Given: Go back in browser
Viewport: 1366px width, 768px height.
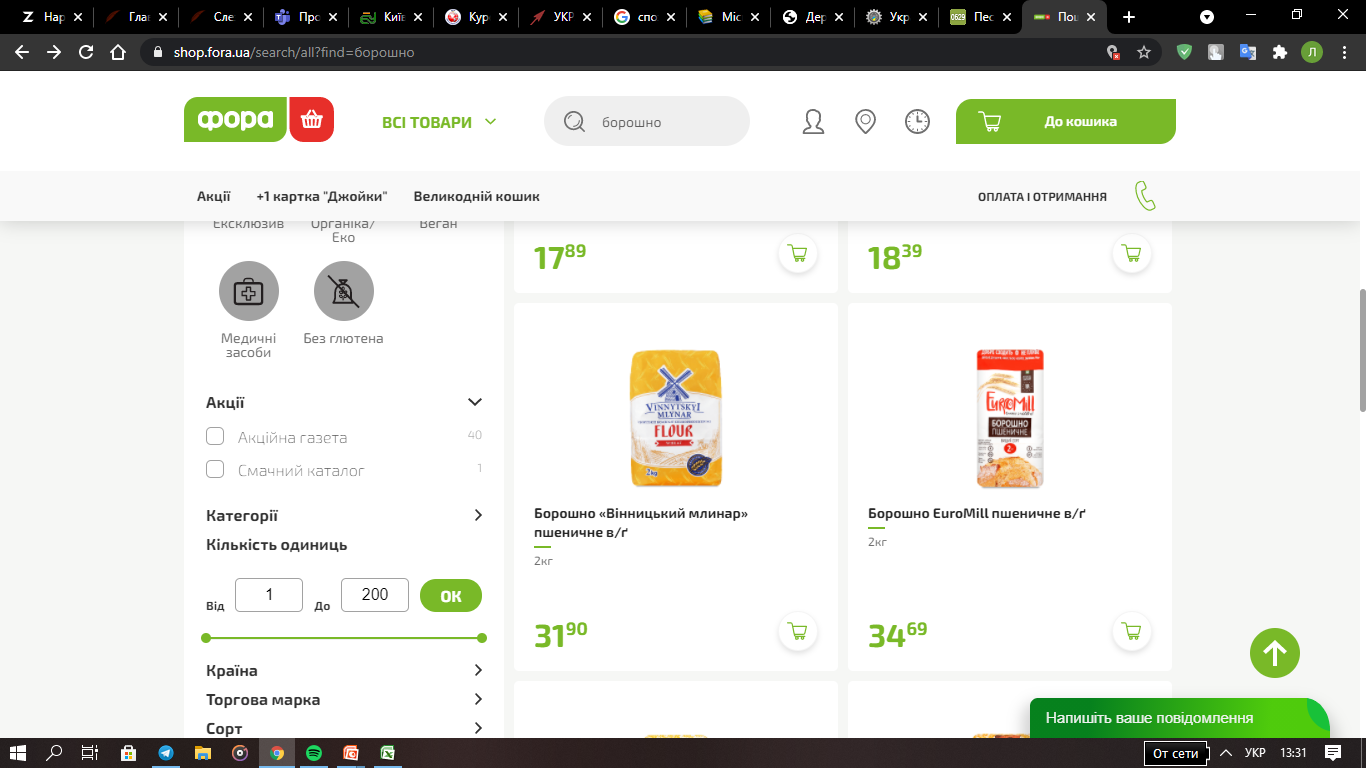Looking at the screenshot, I should 22,52.
